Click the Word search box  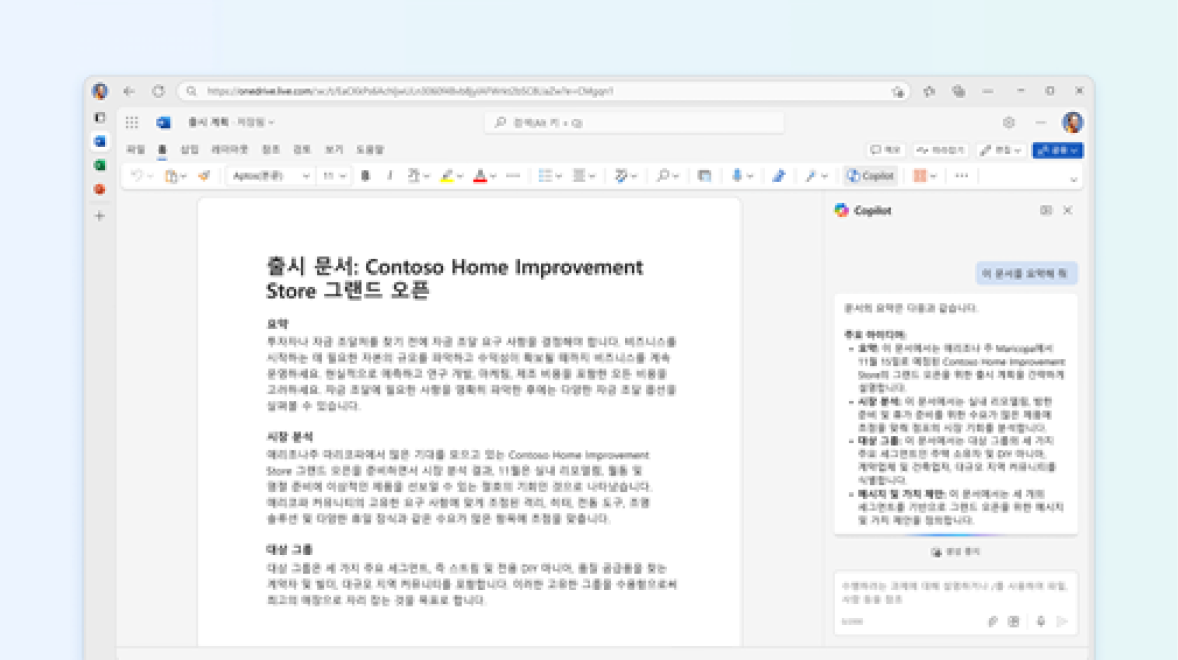[x=635, y=122]
